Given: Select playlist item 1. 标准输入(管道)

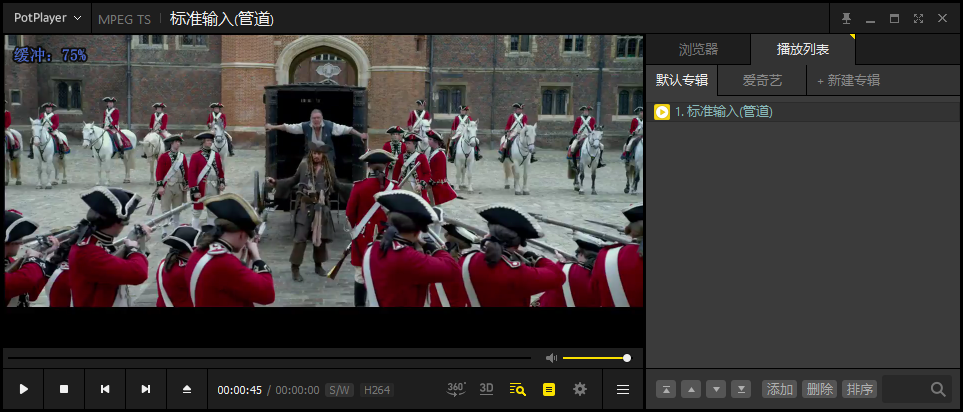Looking at the screenshot, I should (x=803, y=112).
